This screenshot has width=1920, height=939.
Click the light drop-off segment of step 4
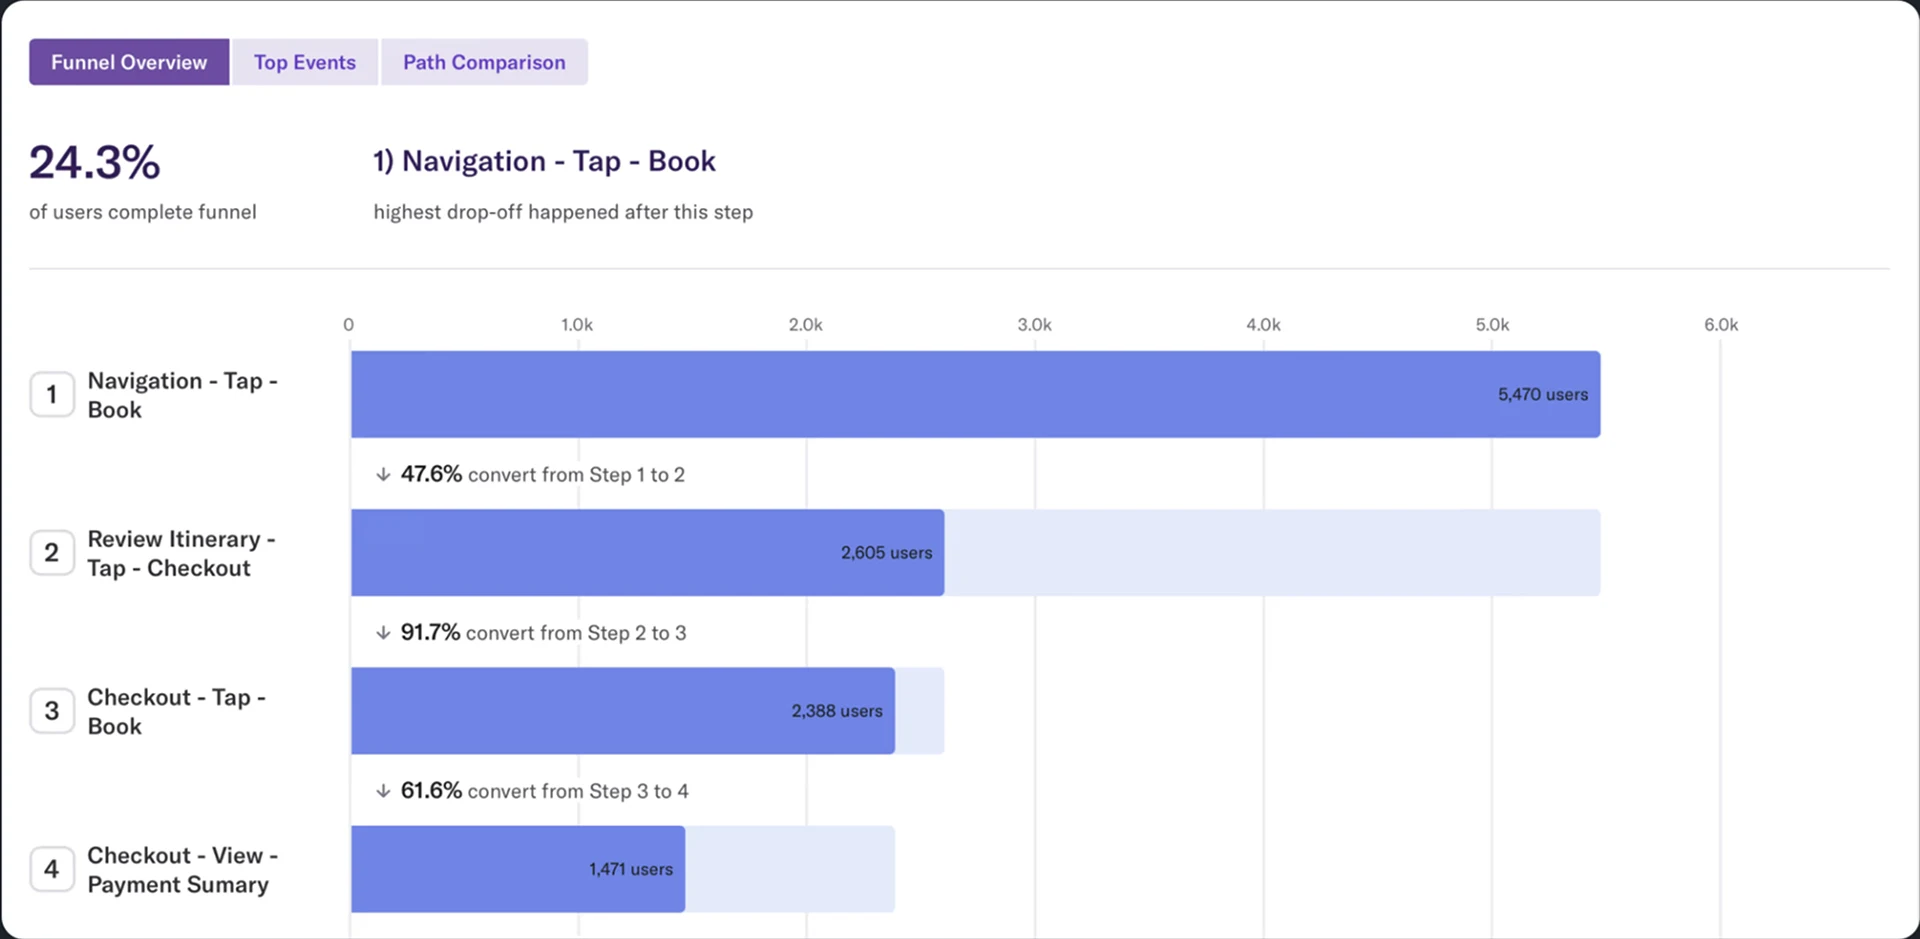[x=790, y=869]
